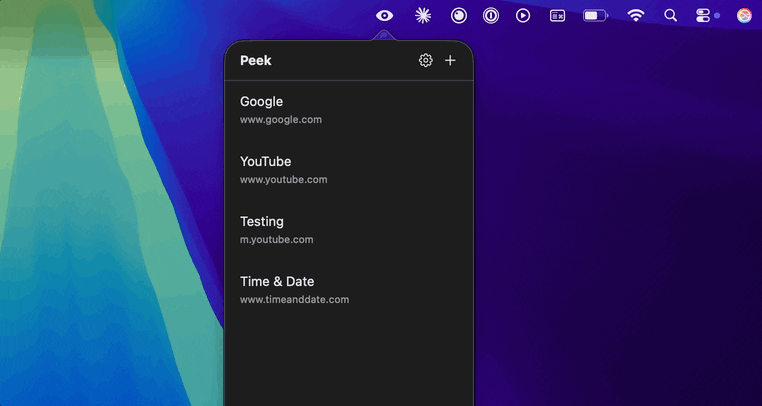The height and width of the screenshot is (406, 762).
Task: Click the circle with dot menu bar icon
Action: click(x=458, y=16)
